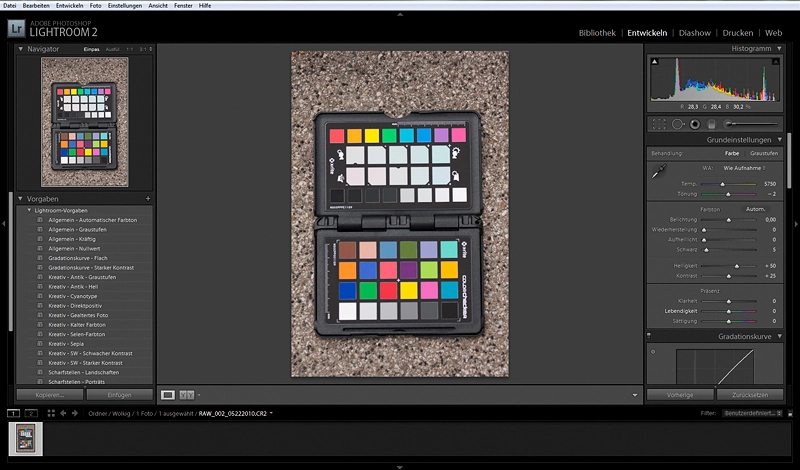800x470 pixels.
Task: Collapse the Lightroom-Vorgaben folder
Action: (x=29, y=210)
